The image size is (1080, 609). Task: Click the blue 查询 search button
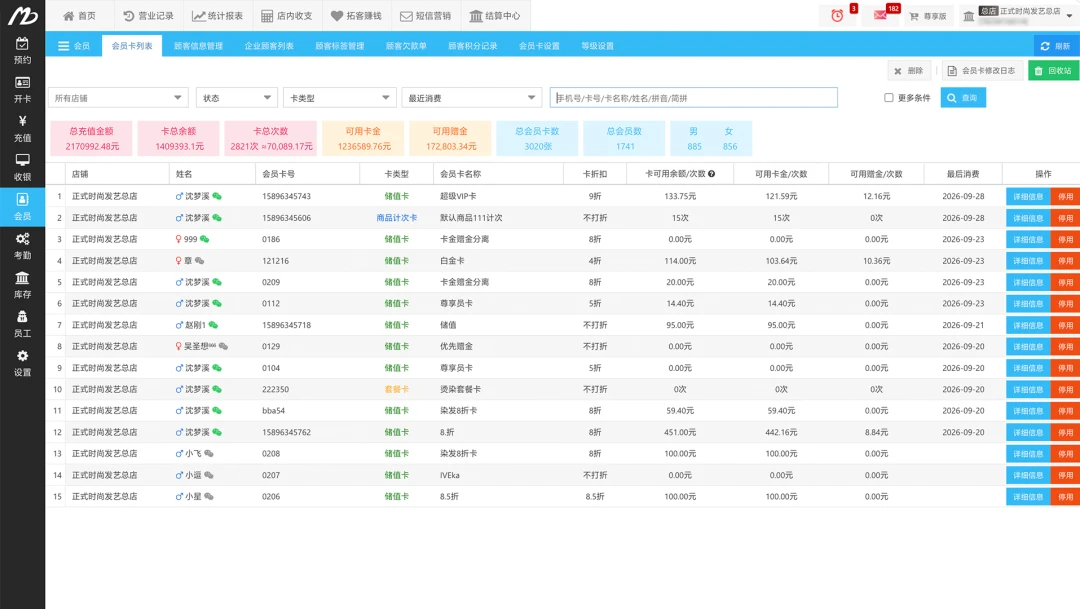tap(963, 98)
